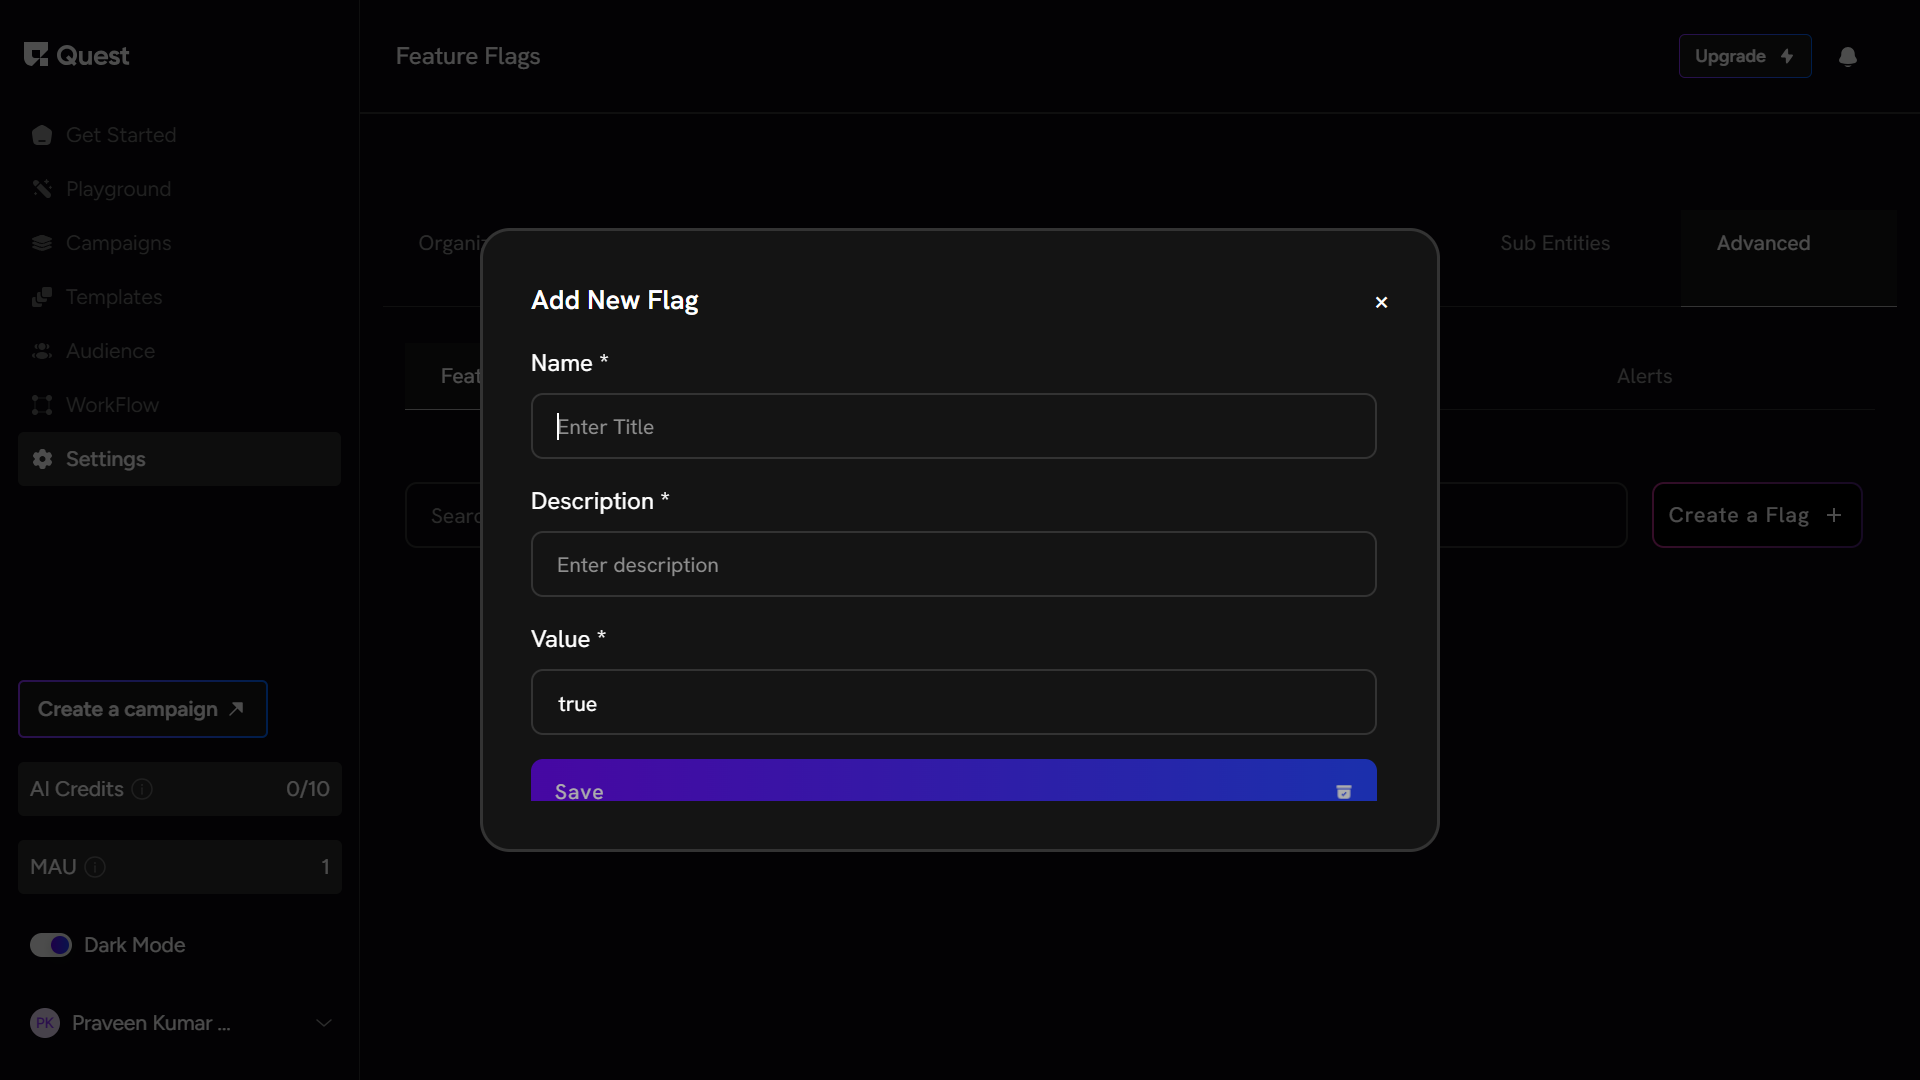Open Audience via its sidebar icon
Image resolution: width=1920 pixels, height=1080 pixels.
click(x=42, y=351)
